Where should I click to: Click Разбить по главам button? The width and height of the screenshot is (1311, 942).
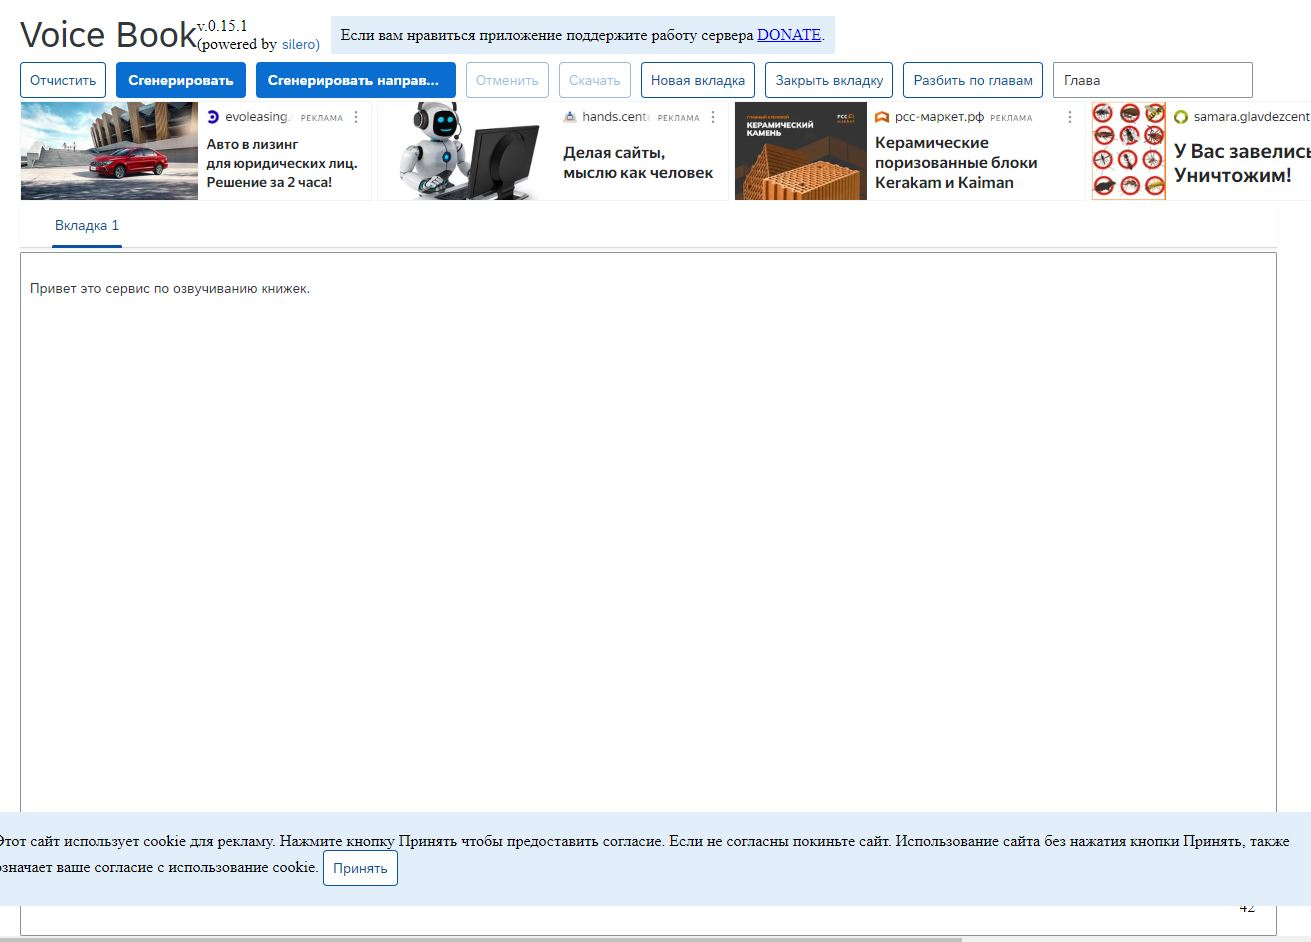pyautogui.click(x=973, y=80)
